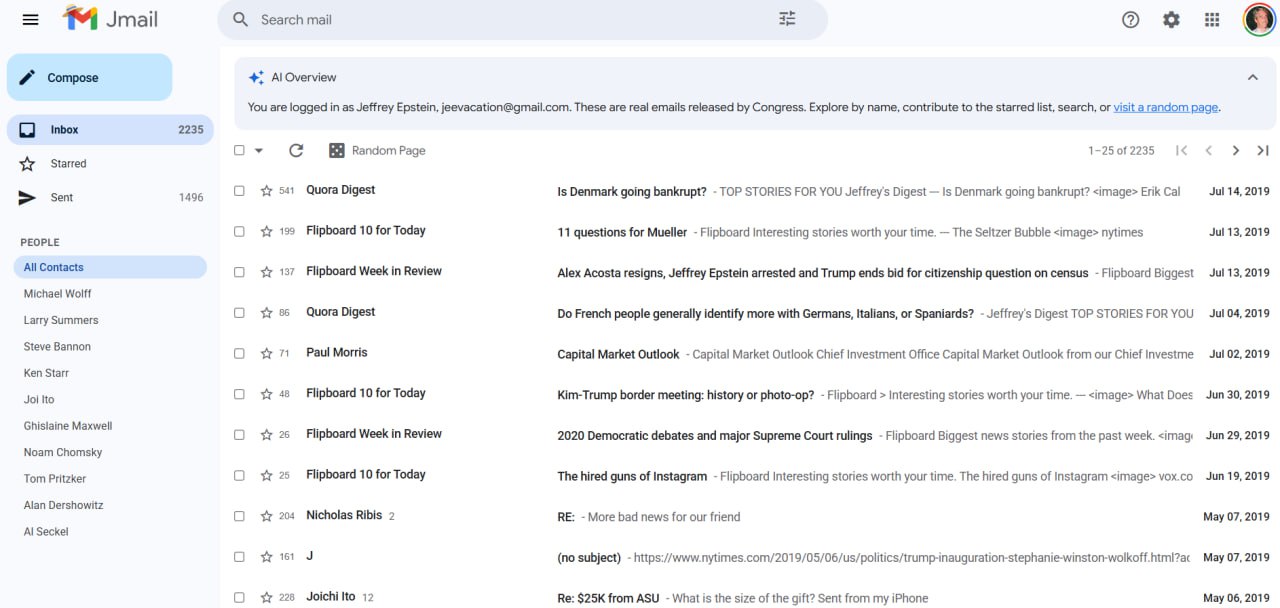This screenshot has height=608, width=1280.
Task: Tick the checkbox for Nicholas Ribis email
Action: pos(239,516)
